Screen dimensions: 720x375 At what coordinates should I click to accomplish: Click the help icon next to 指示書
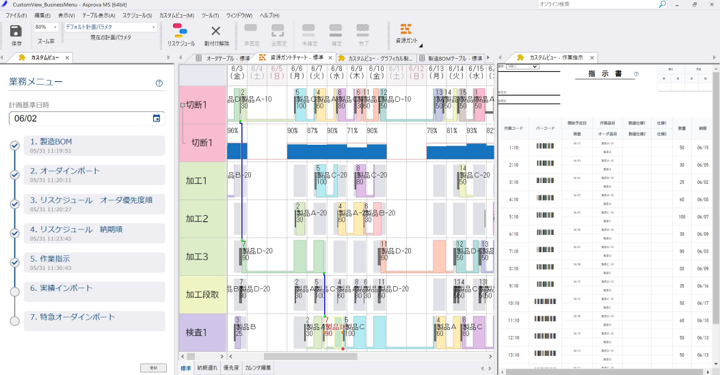(x=636, y=74)
